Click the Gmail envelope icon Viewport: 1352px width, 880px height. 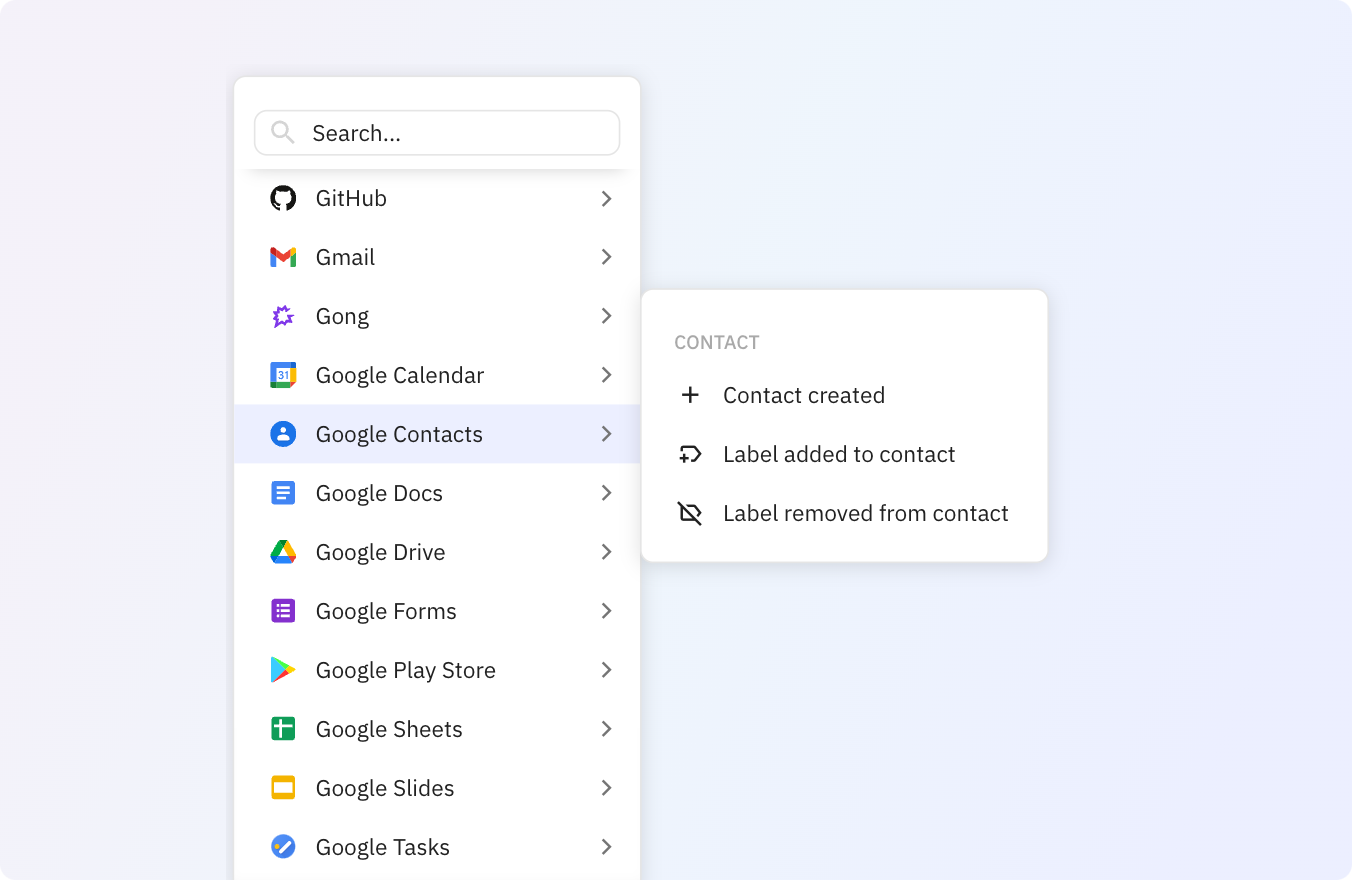[283, 257]
